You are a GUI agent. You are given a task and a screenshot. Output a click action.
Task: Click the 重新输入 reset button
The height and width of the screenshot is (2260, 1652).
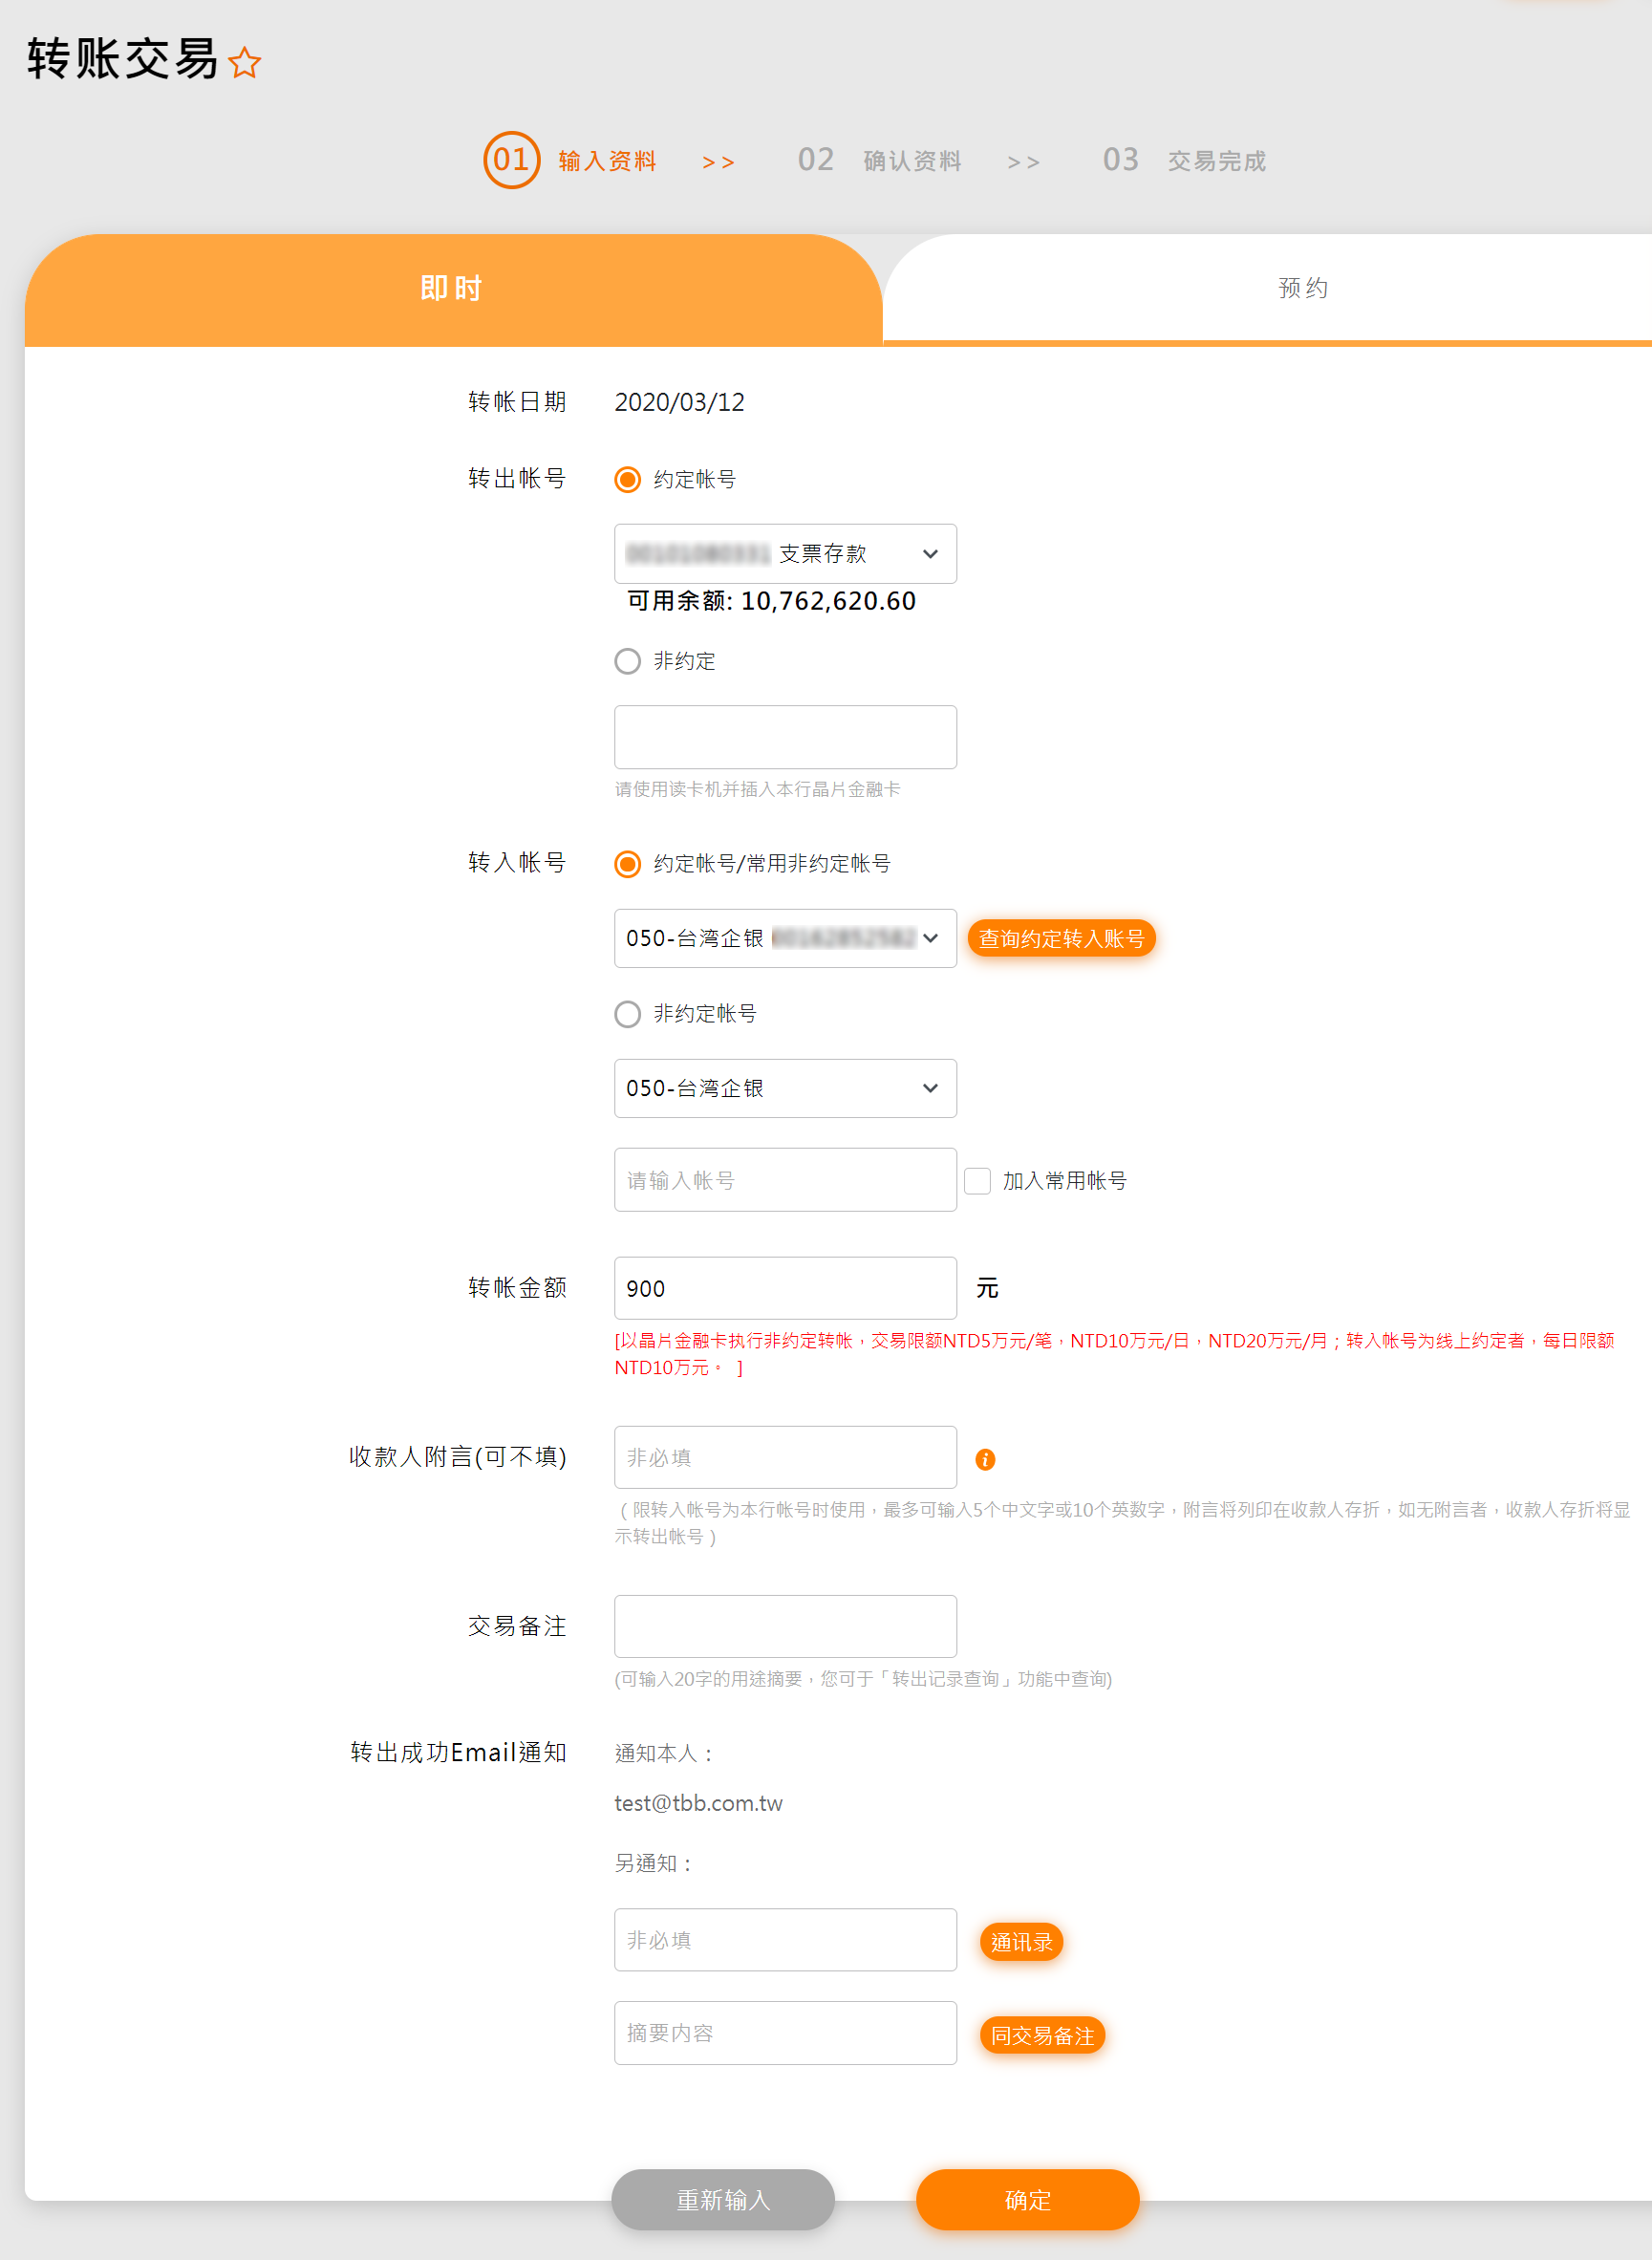point(723,2199)
